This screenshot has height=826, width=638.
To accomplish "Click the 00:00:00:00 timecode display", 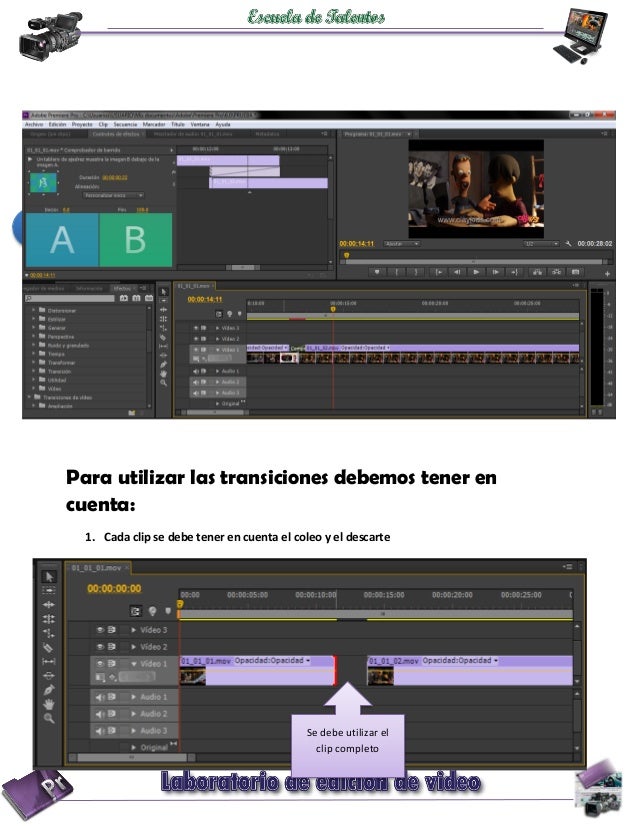I will (x=114, y=588).
